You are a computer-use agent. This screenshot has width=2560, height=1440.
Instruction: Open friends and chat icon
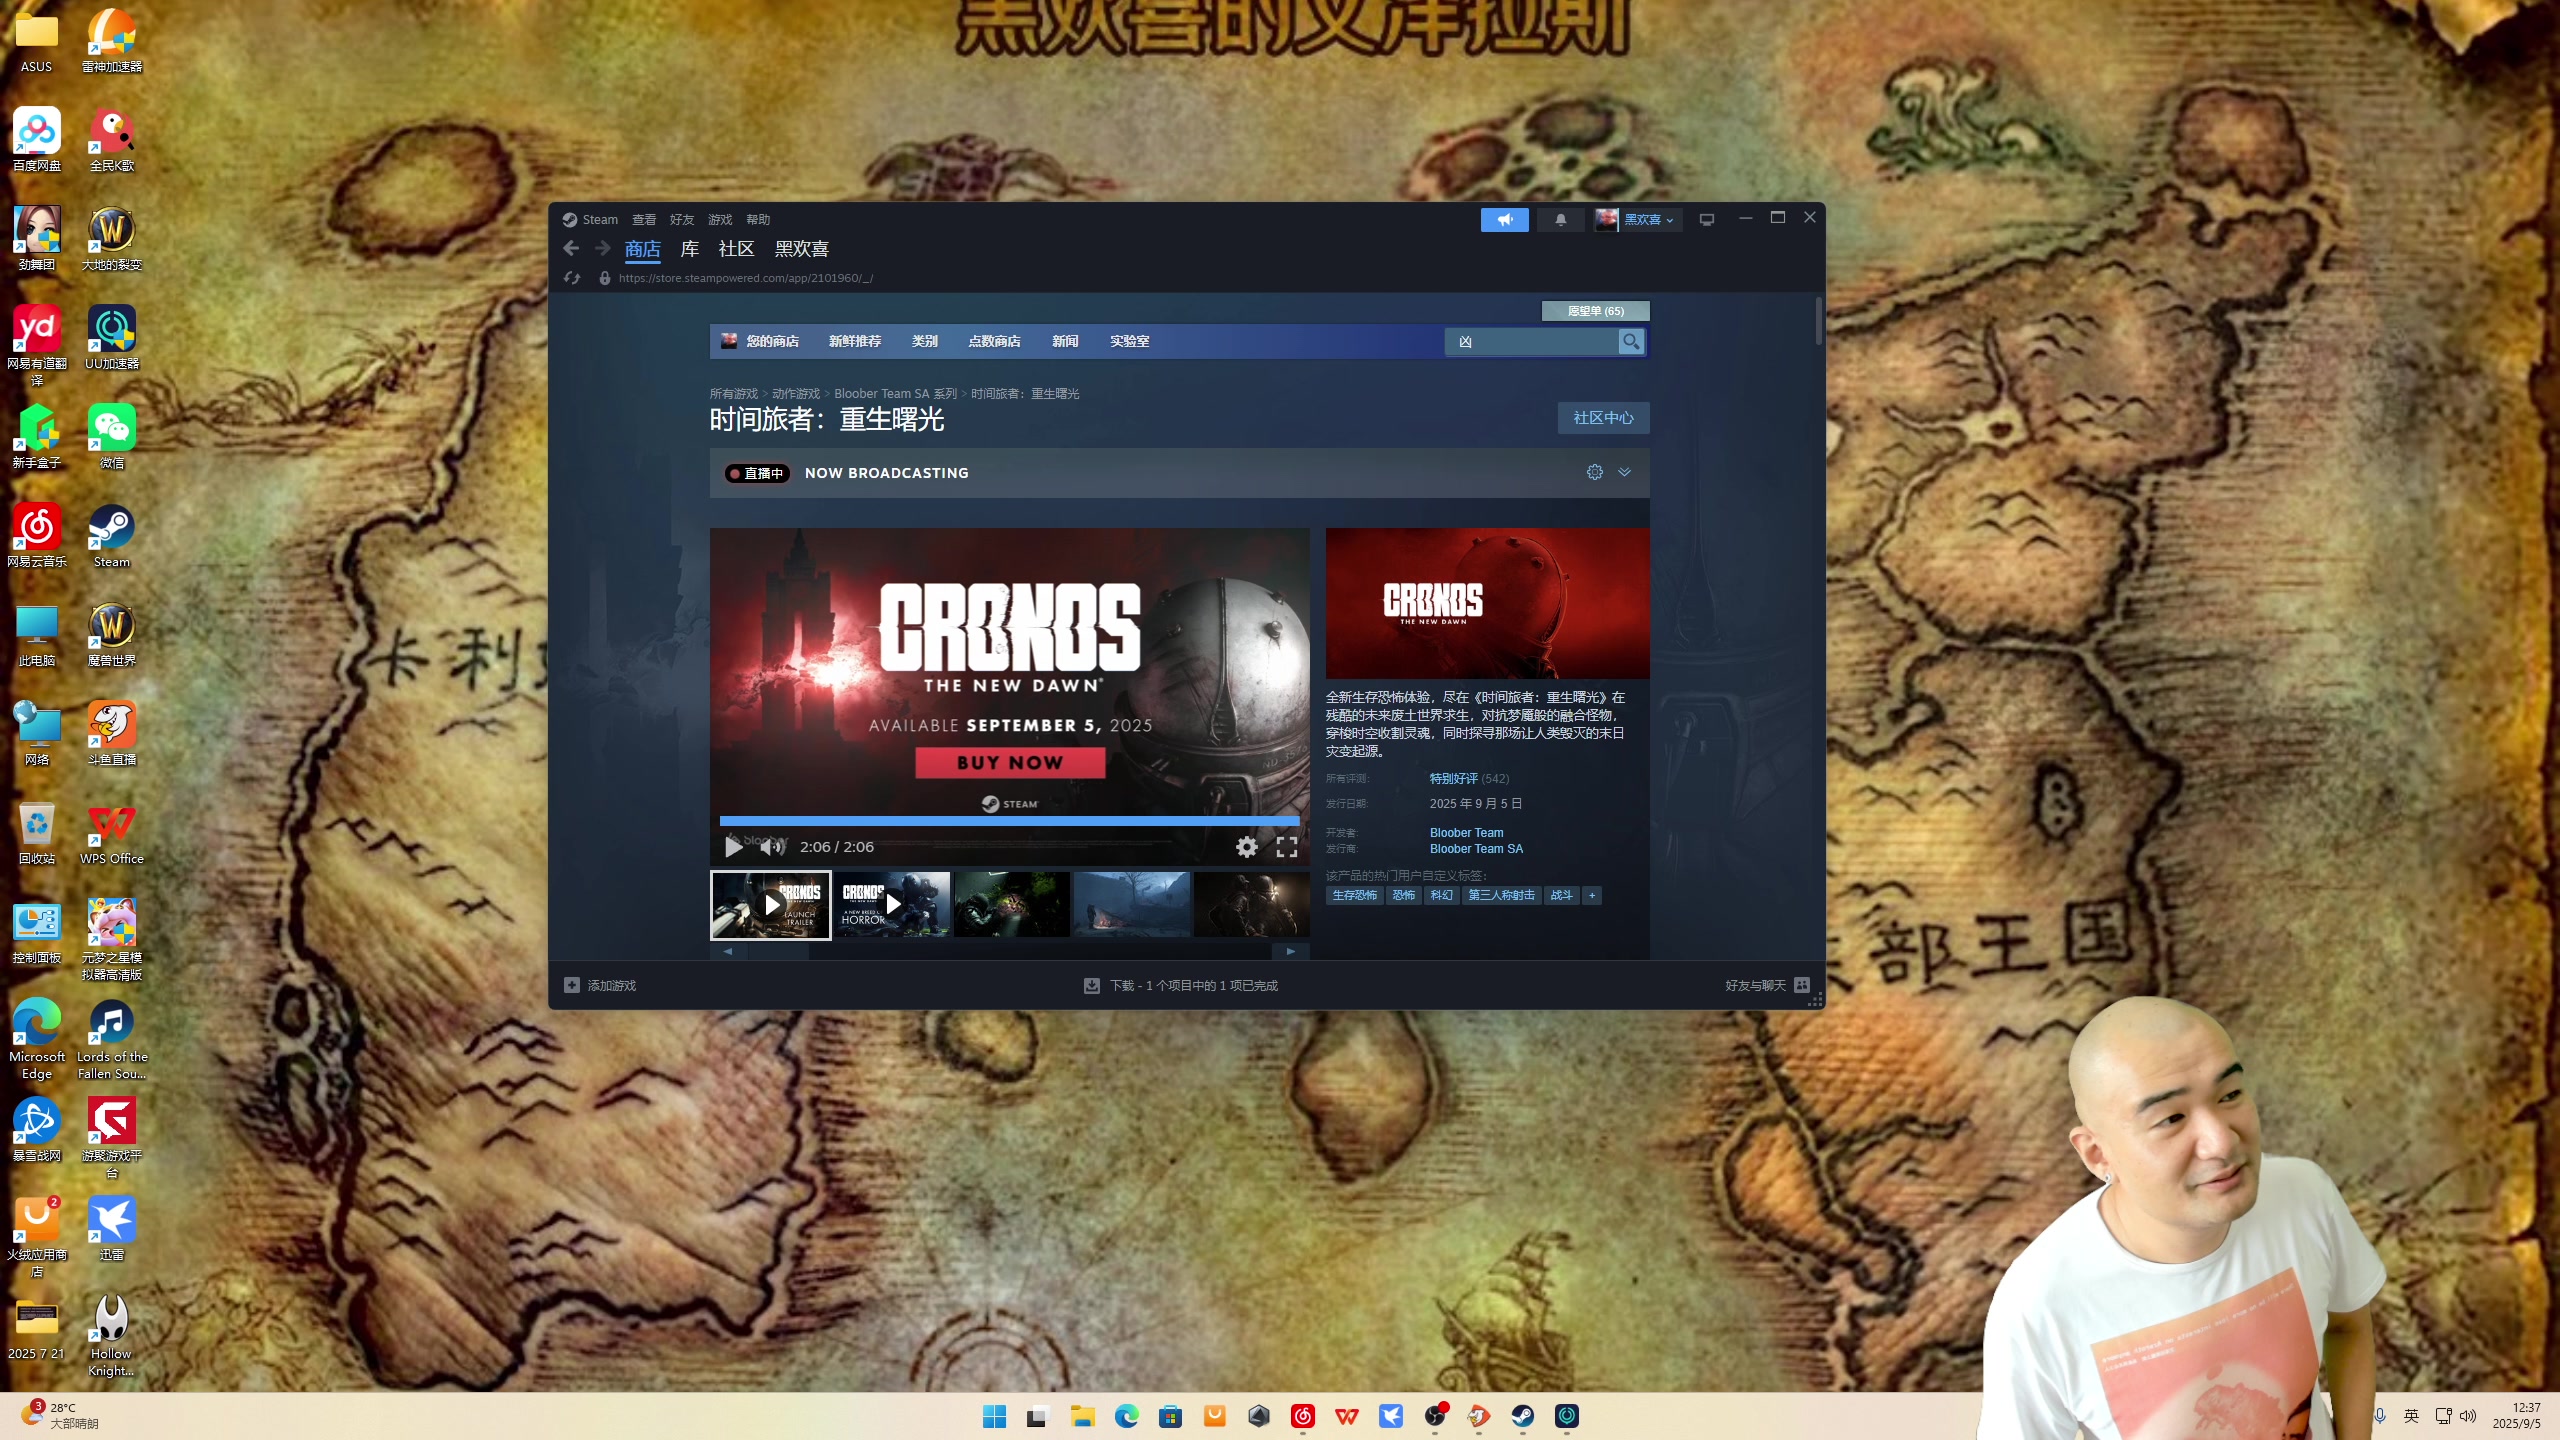click(x=1802, y=985)
